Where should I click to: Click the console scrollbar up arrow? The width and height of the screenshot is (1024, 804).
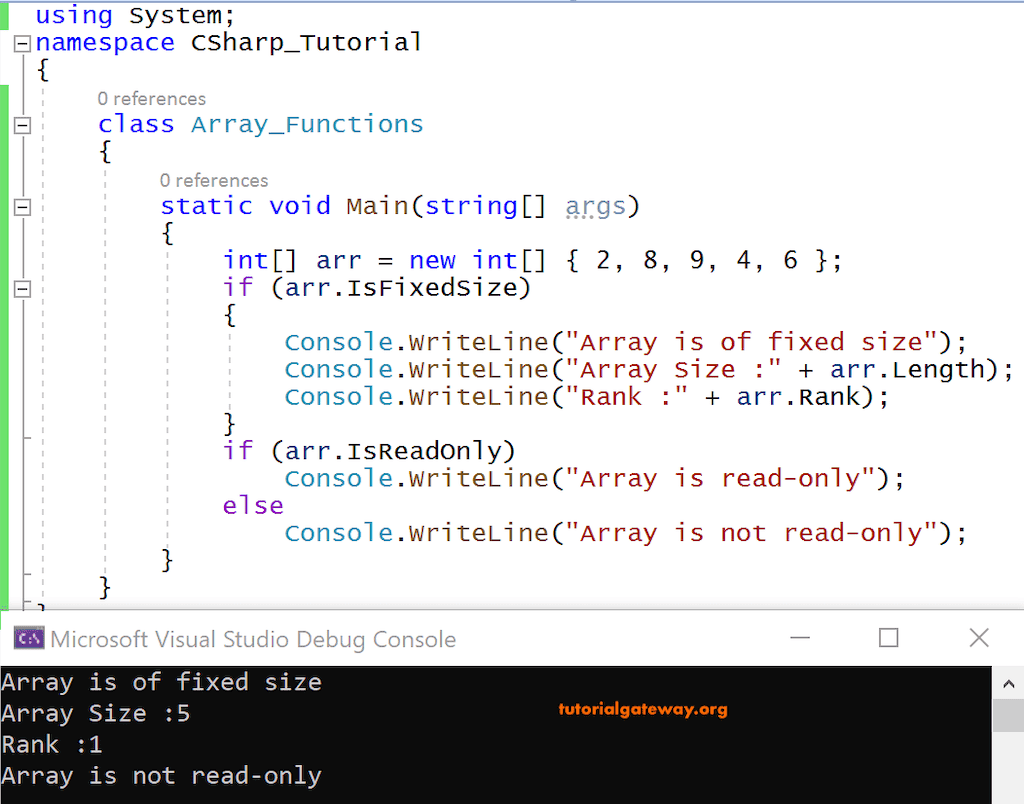tap(1008, 683)
